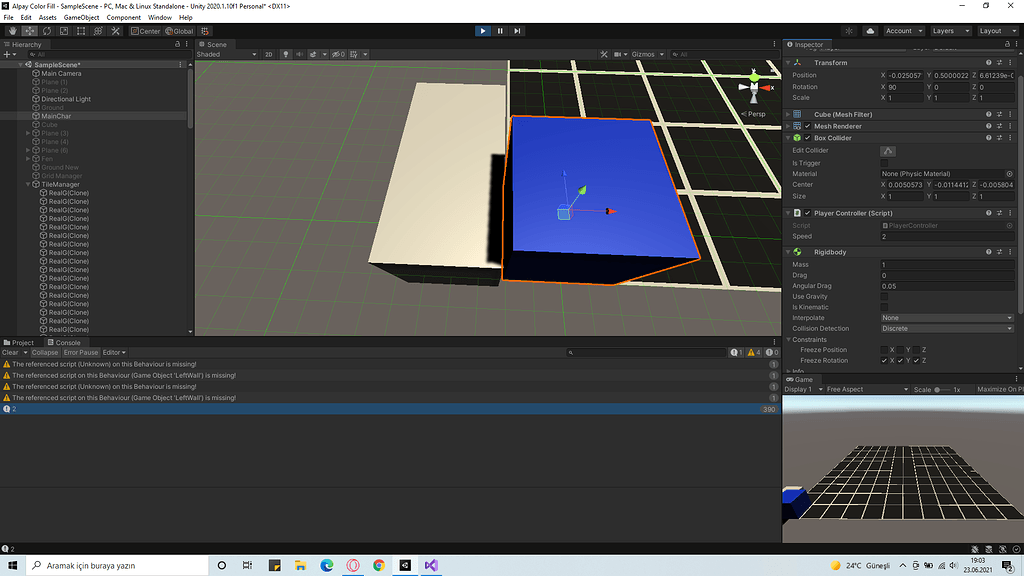Click the Clear button in the Console
The height and width of the screenshot is (576, 1024).
pyautogui.click(x=11, y=351)
